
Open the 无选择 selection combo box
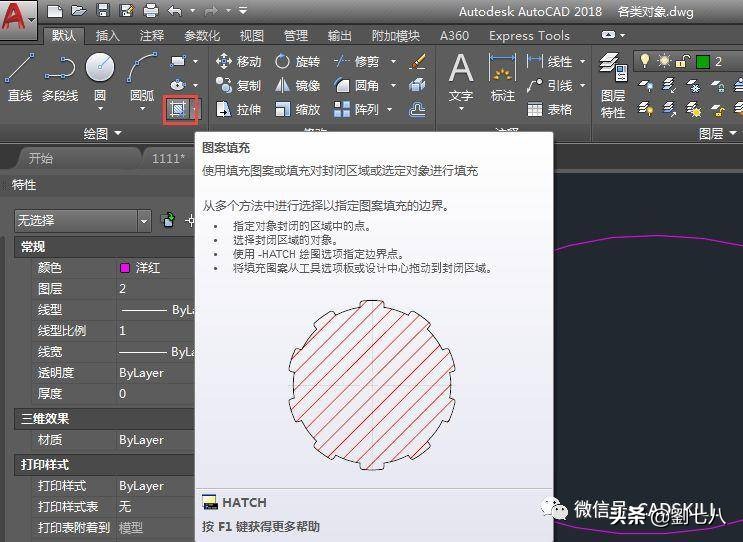(82, 220)
